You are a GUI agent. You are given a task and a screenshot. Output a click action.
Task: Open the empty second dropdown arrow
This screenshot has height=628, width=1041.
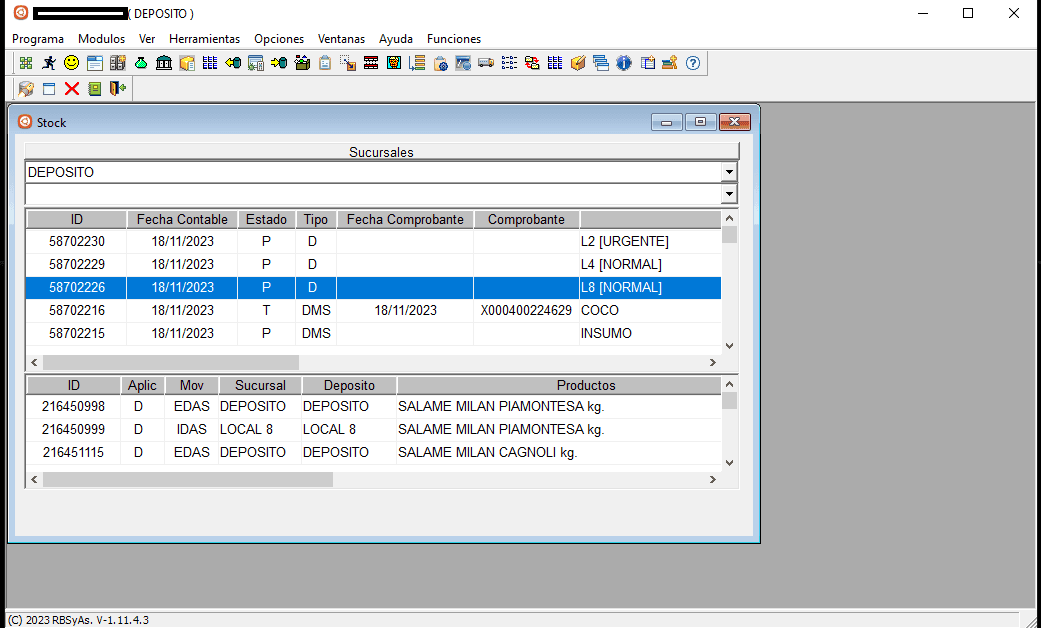pyautogui.click(x=729, y=194)
